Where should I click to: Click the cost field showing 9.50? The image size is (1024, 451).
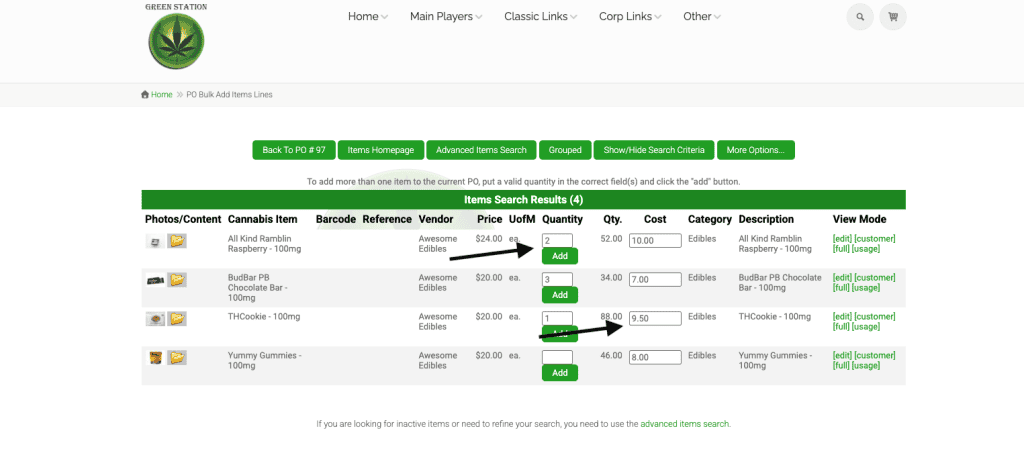click(655, 318)
